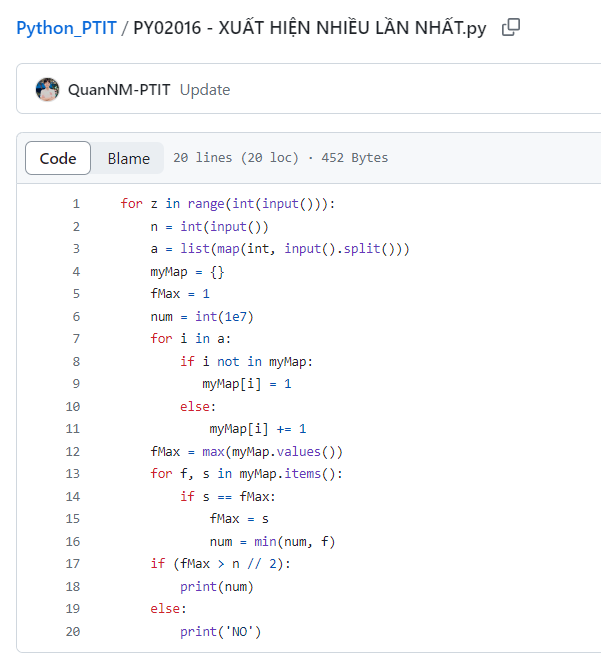Highlight line number 12 in the gutter

[x=72, y=452]
